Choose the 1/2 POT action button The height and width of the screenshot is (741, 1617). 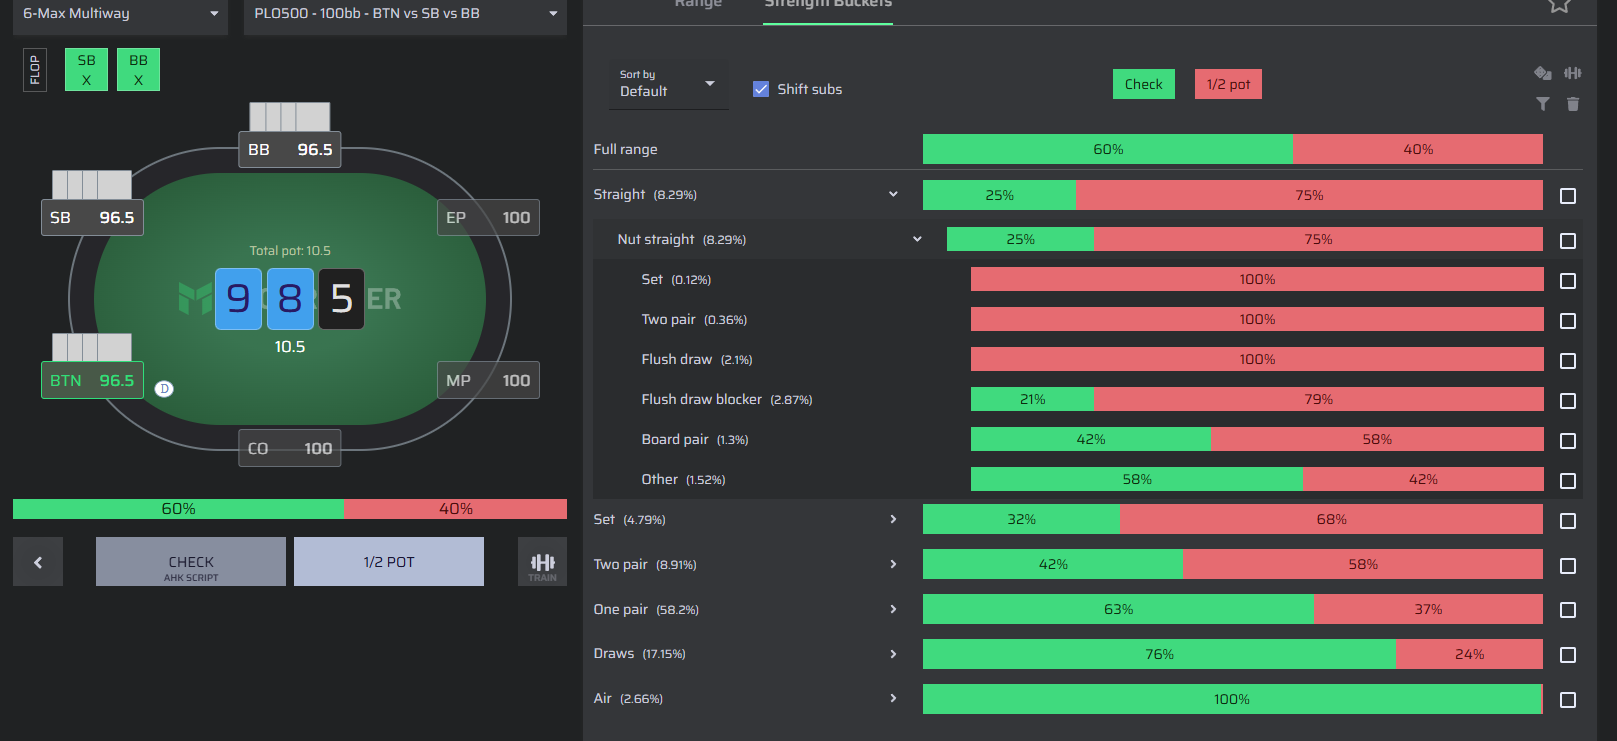[x=389, y=562]
